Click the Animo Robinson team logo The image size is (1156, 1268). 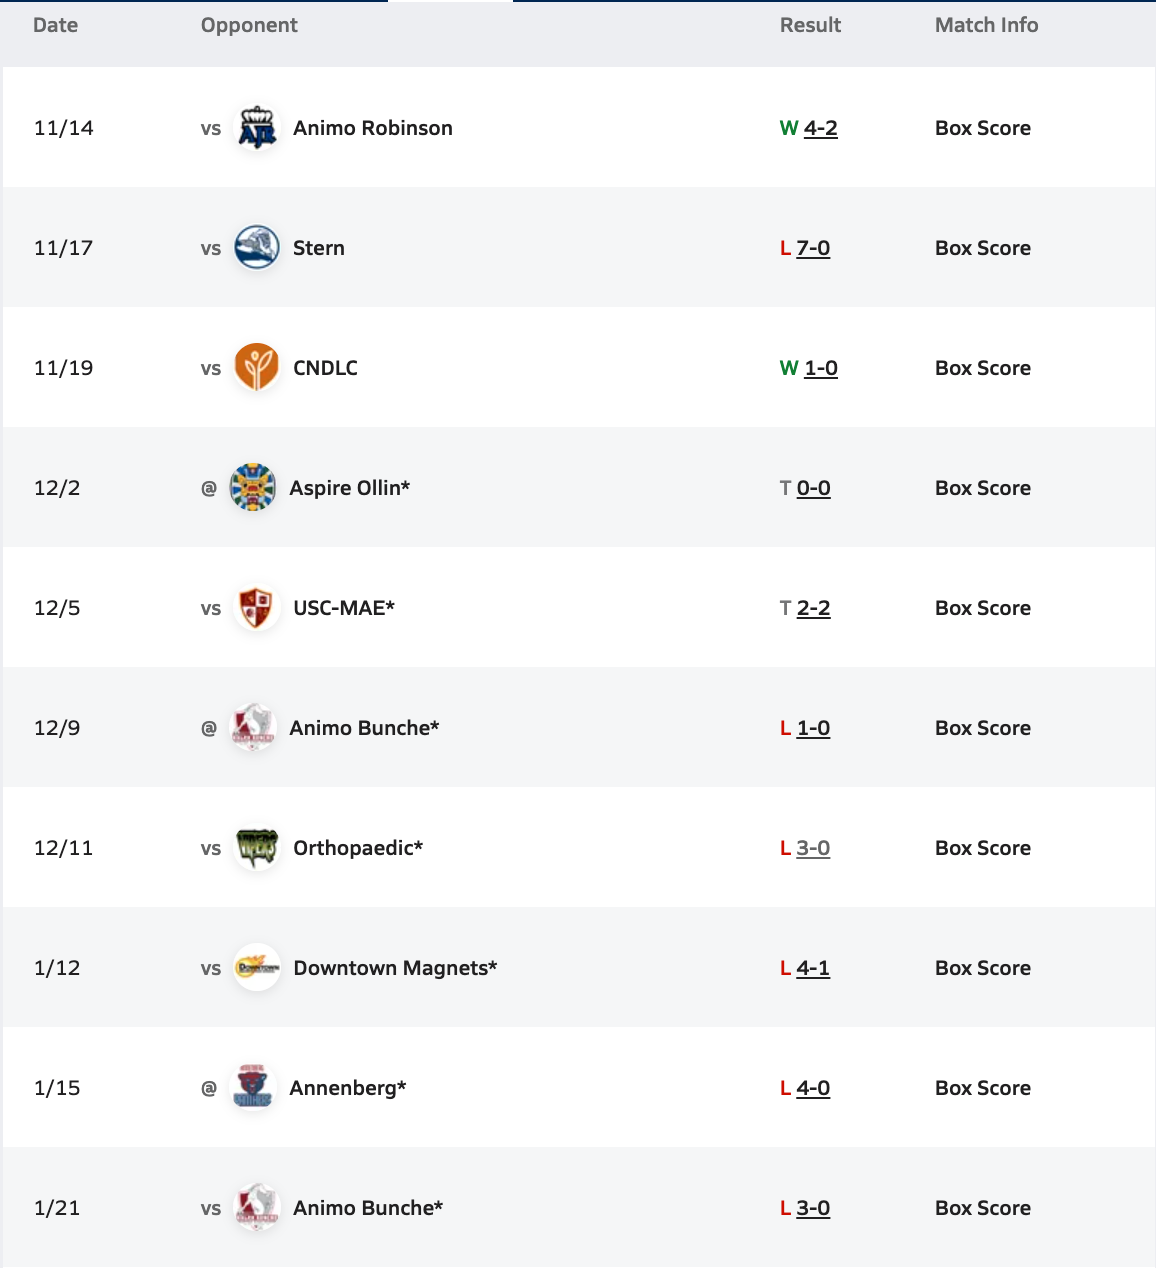click(x=257, y=128)
